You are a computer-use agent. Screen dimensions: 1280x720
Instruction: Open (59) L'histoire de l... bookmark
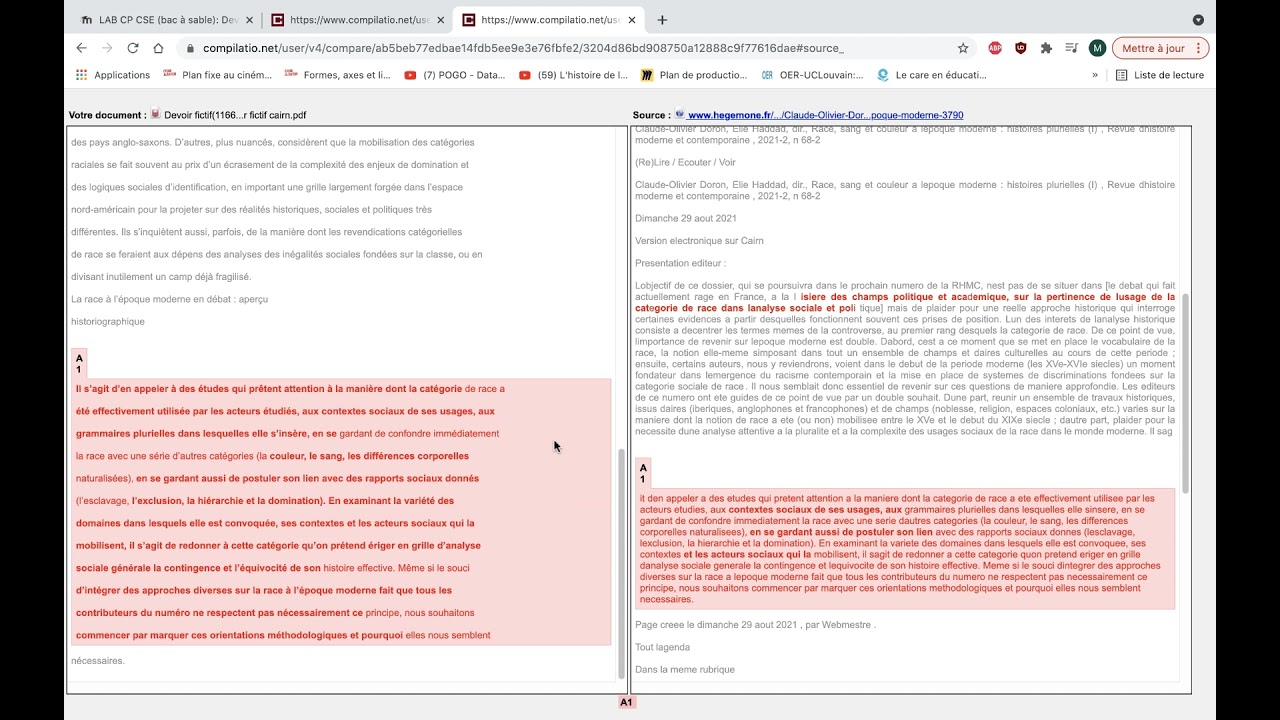[x=574, y=75]
